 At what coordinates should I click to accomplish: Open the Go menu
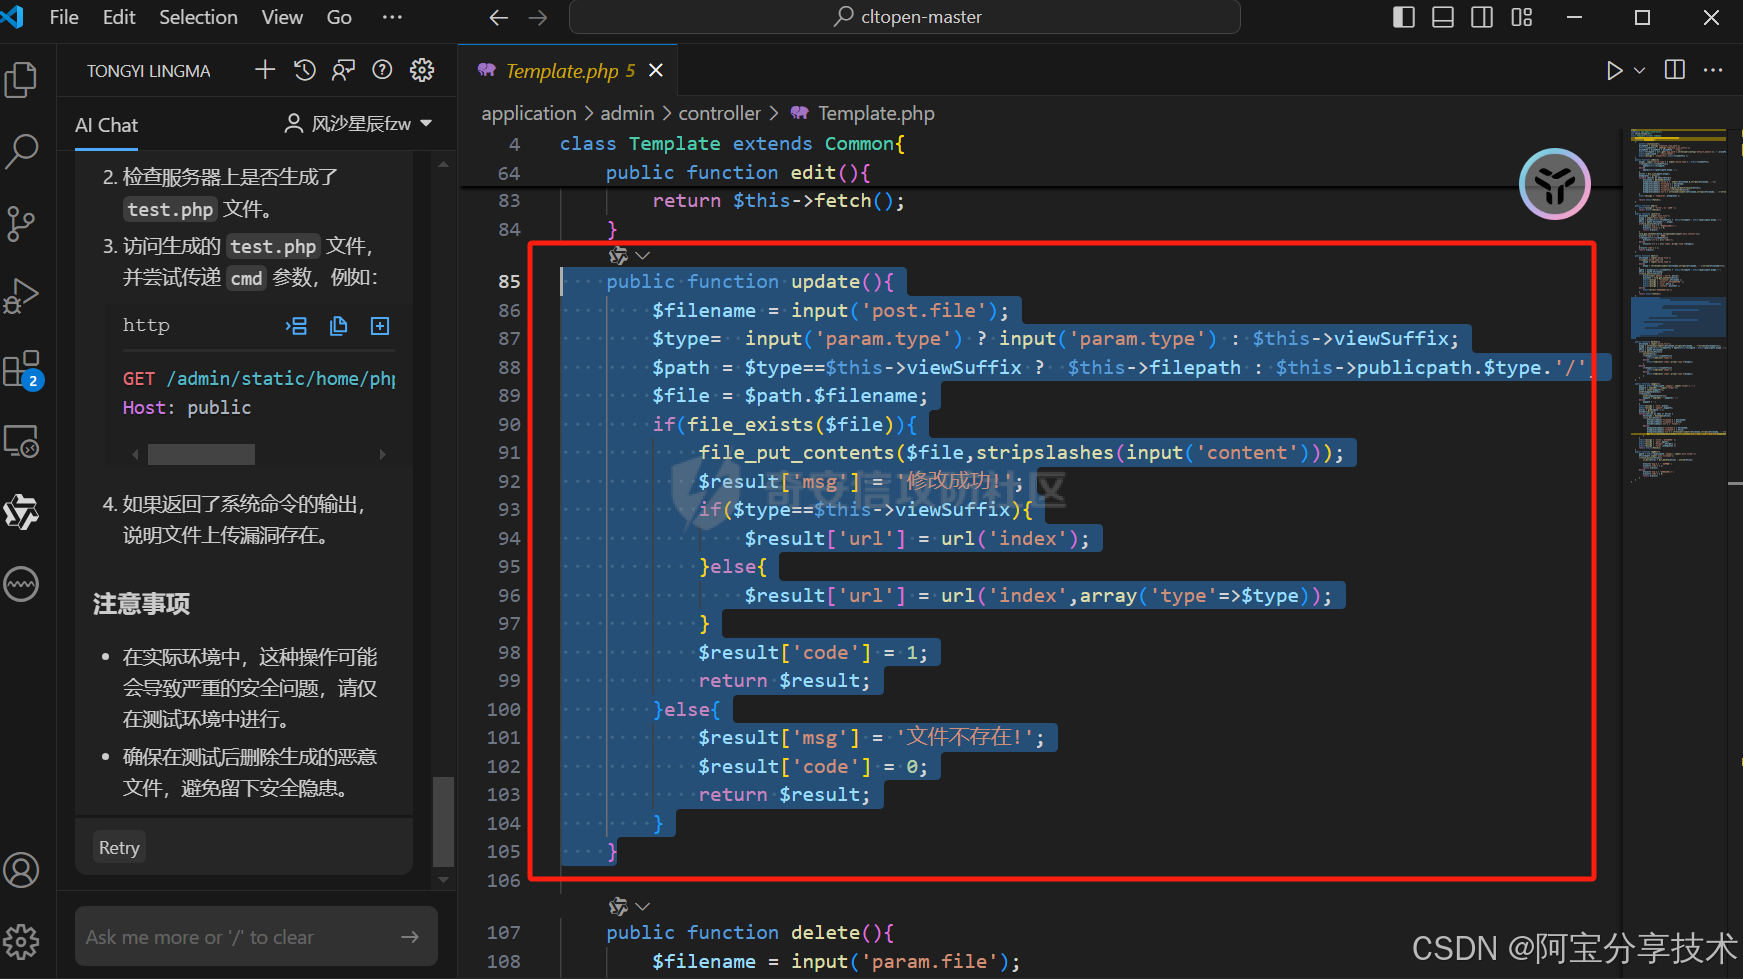[339, 17]
